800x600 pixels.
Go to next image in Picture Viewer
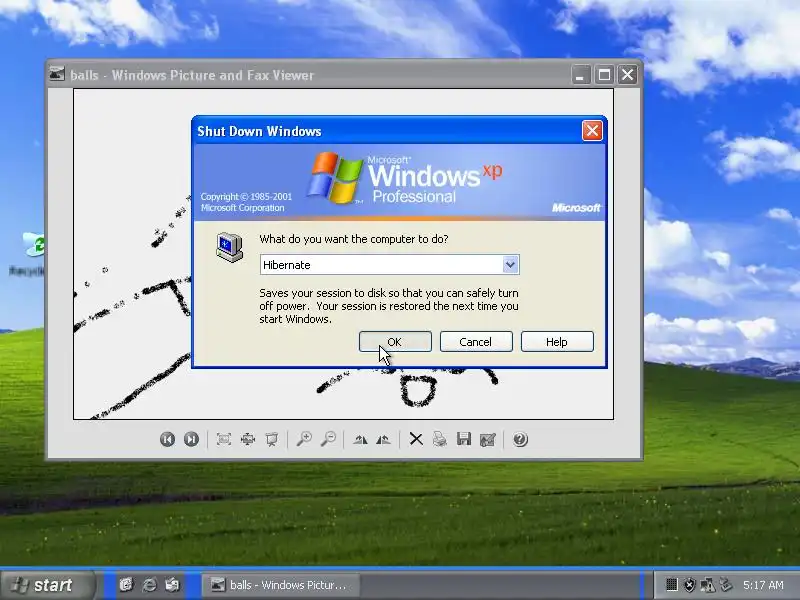[x=191, y=439]
